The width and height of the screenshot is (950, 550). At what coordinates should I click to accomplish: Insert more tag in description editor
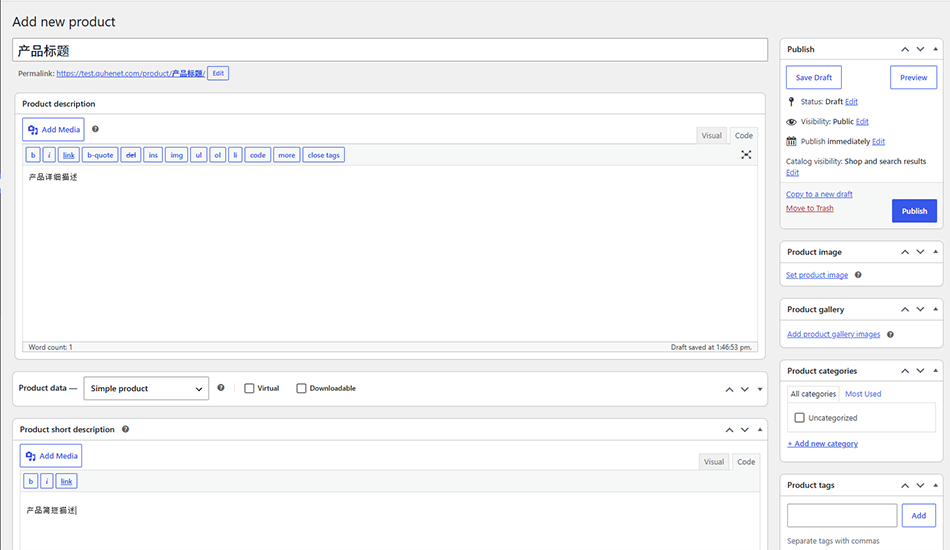[287, 155]
